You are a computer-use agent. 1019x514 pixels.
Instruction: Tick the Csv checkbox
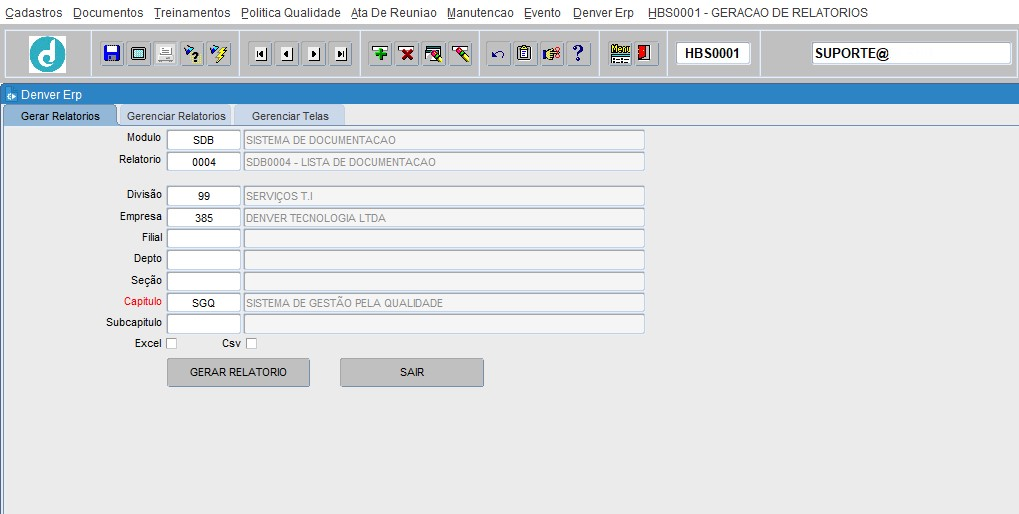pyautogui.click(x=252, y=344)
